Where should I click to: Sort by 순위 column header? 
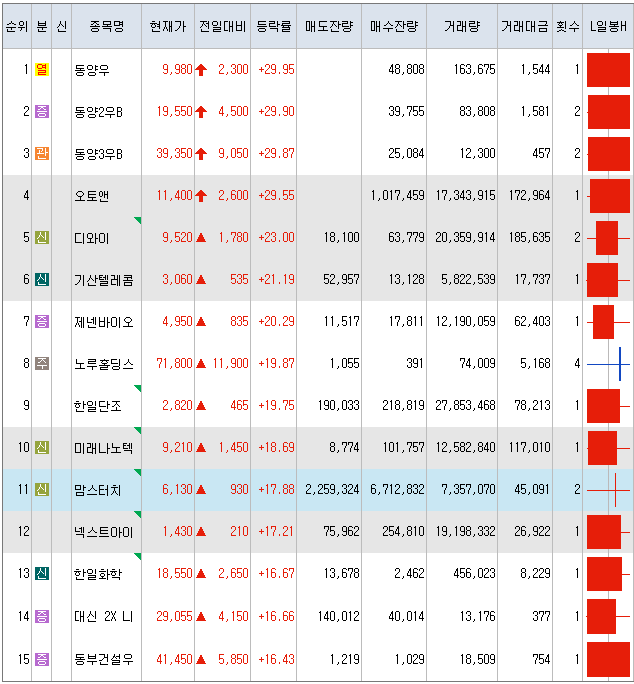coord(17,27)
